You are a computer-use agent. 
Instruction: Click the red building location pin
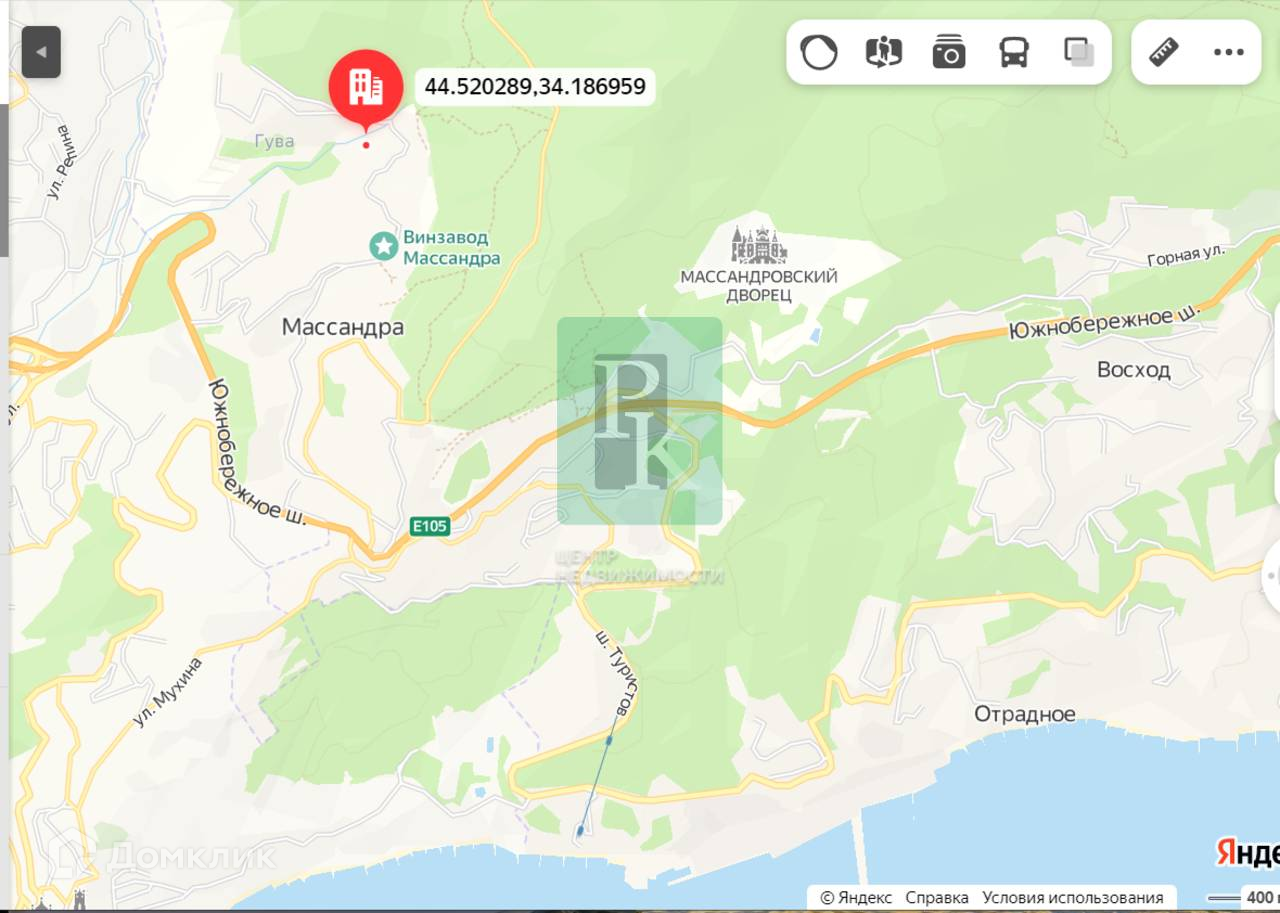tap(366, 90)
